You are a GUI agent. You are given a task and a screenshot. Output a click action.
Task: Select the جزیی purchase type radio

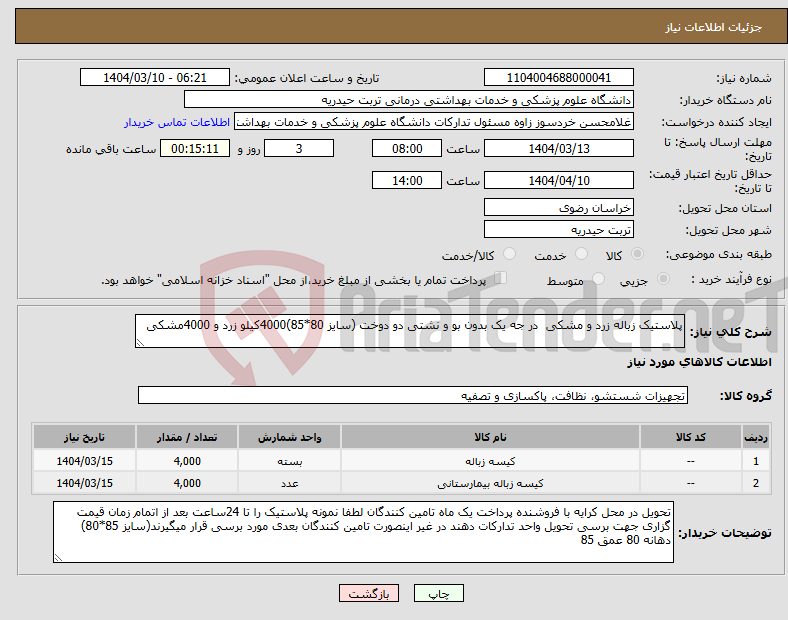tap(663, 278)
